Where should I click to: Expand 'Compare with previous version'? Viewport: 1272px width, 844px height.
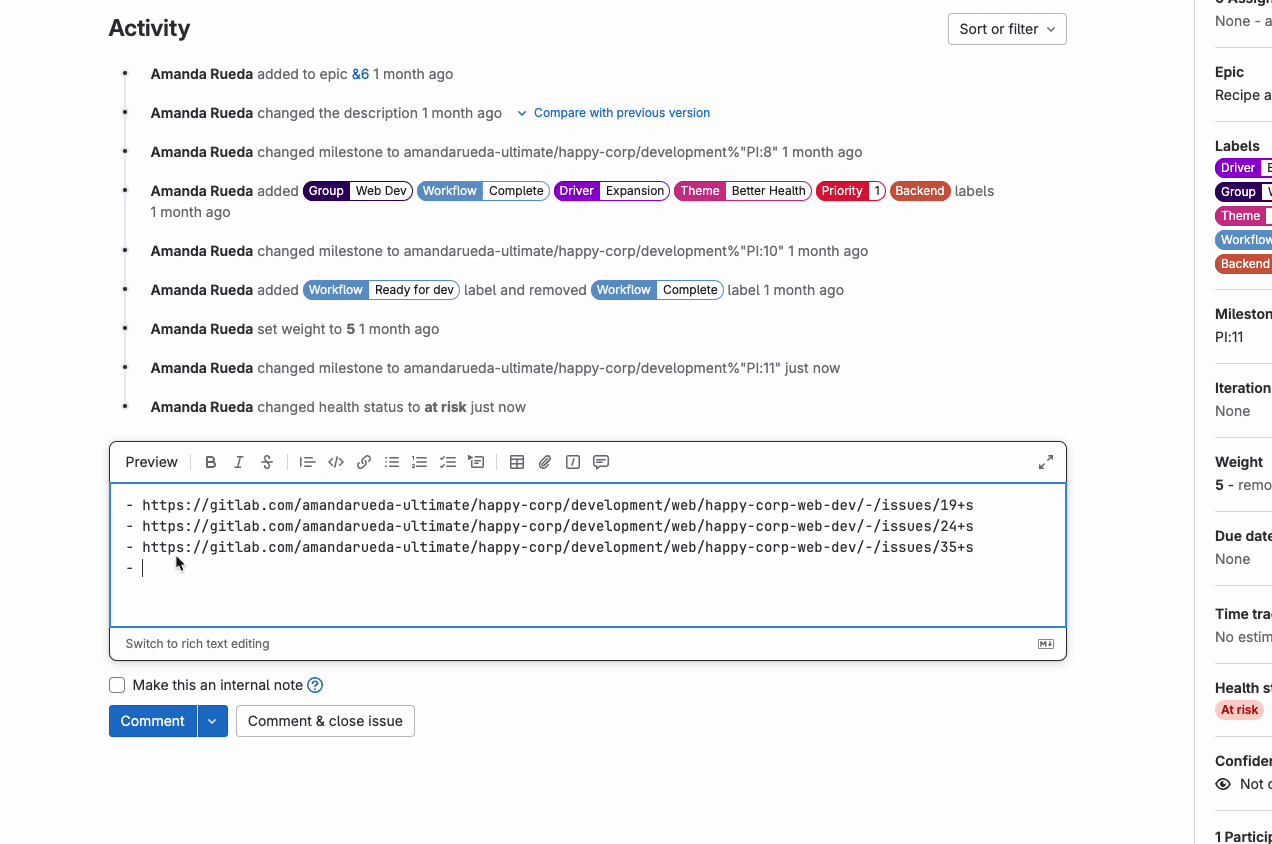(x=613, y=113)
